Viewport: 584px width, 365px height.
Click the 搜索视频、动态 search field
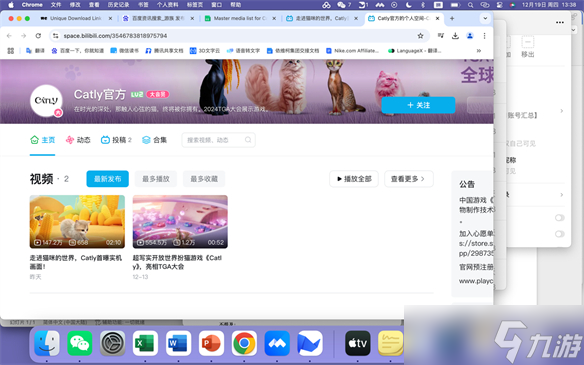219,140
